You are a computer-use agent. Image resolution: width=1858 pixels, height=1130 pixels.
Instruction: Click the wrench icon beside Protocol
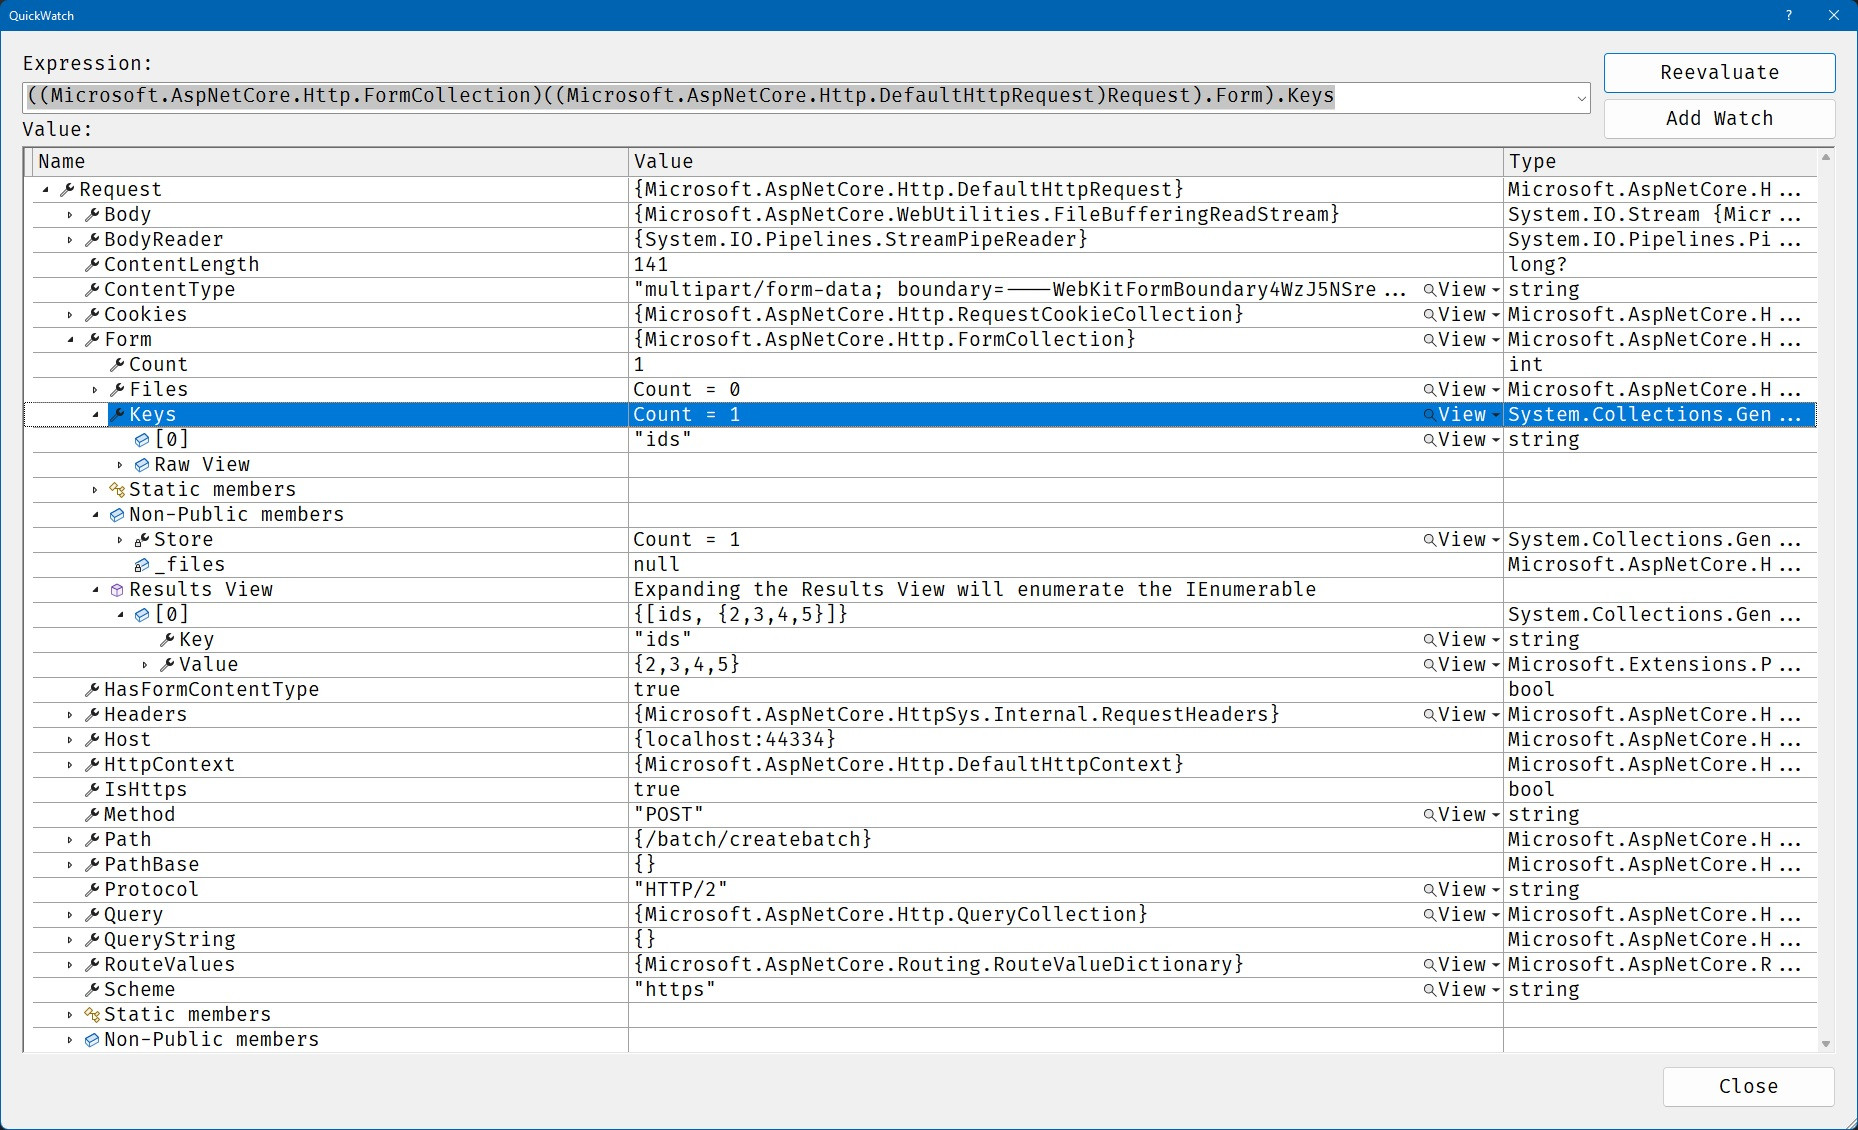(92, 890)
